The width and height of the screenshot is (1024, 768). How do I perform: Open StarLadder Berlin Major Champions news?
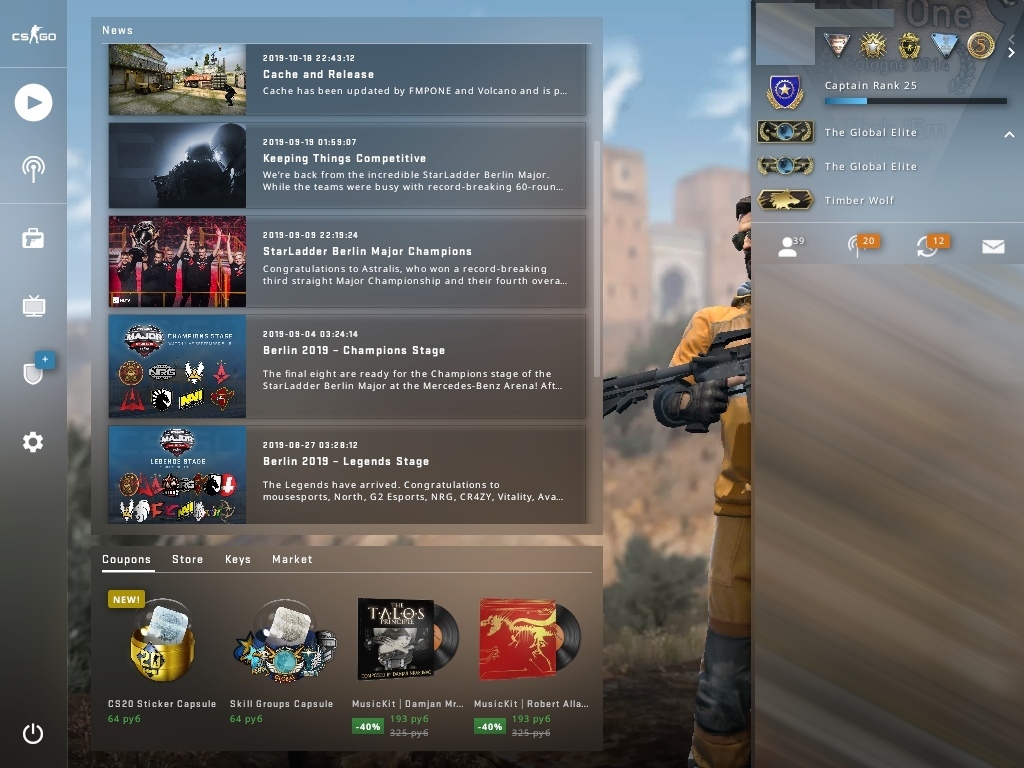click(347, 261)
